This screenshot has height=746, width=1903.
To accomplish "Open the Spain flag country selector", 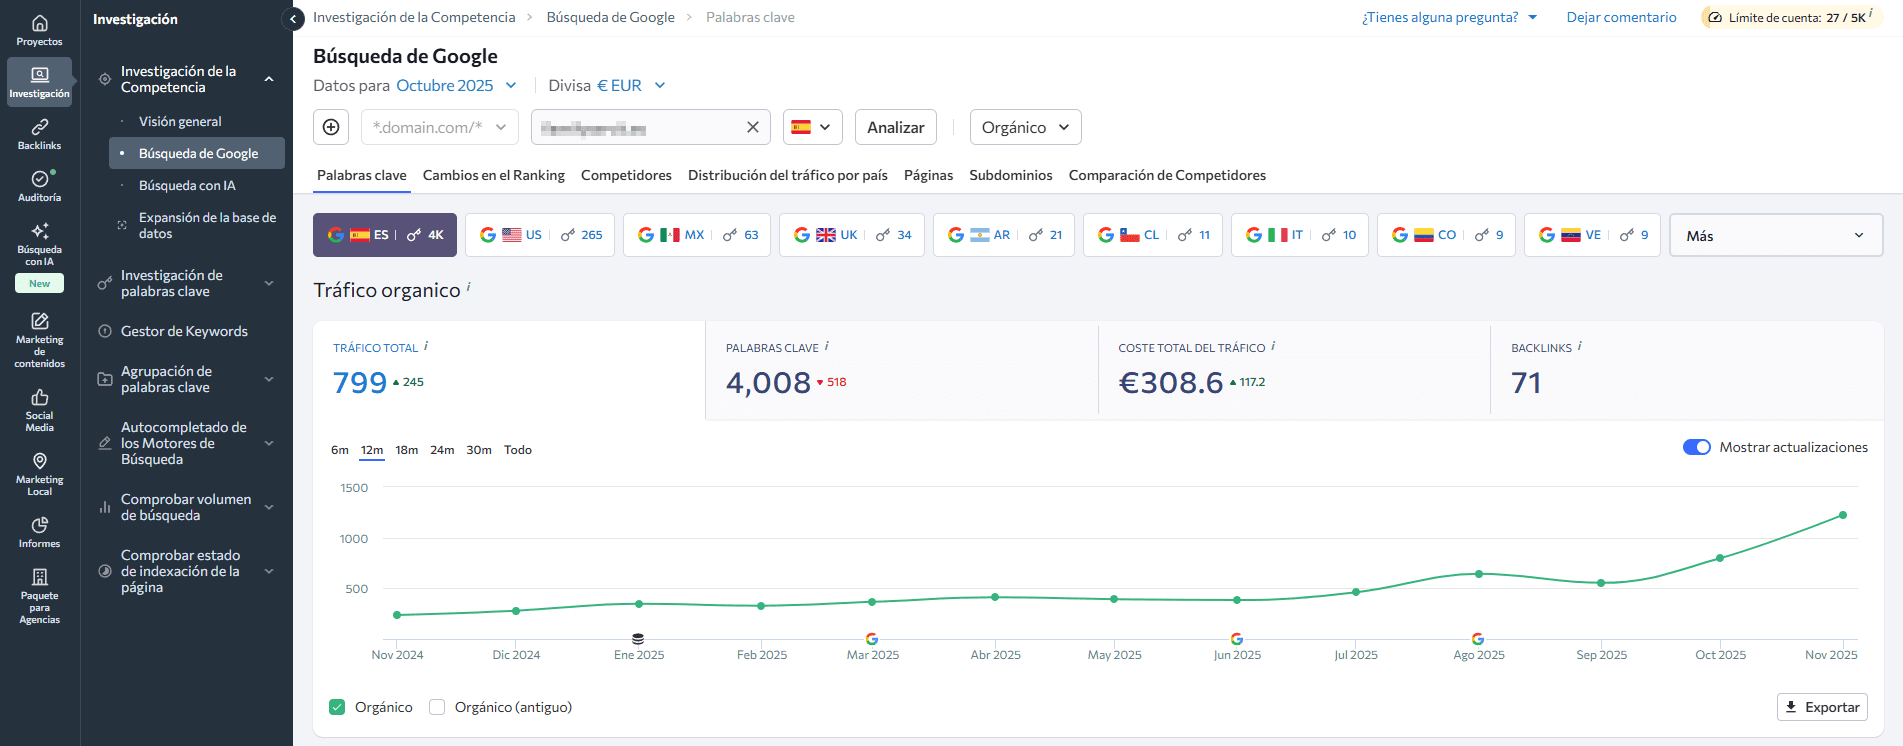I will (812, 127).
